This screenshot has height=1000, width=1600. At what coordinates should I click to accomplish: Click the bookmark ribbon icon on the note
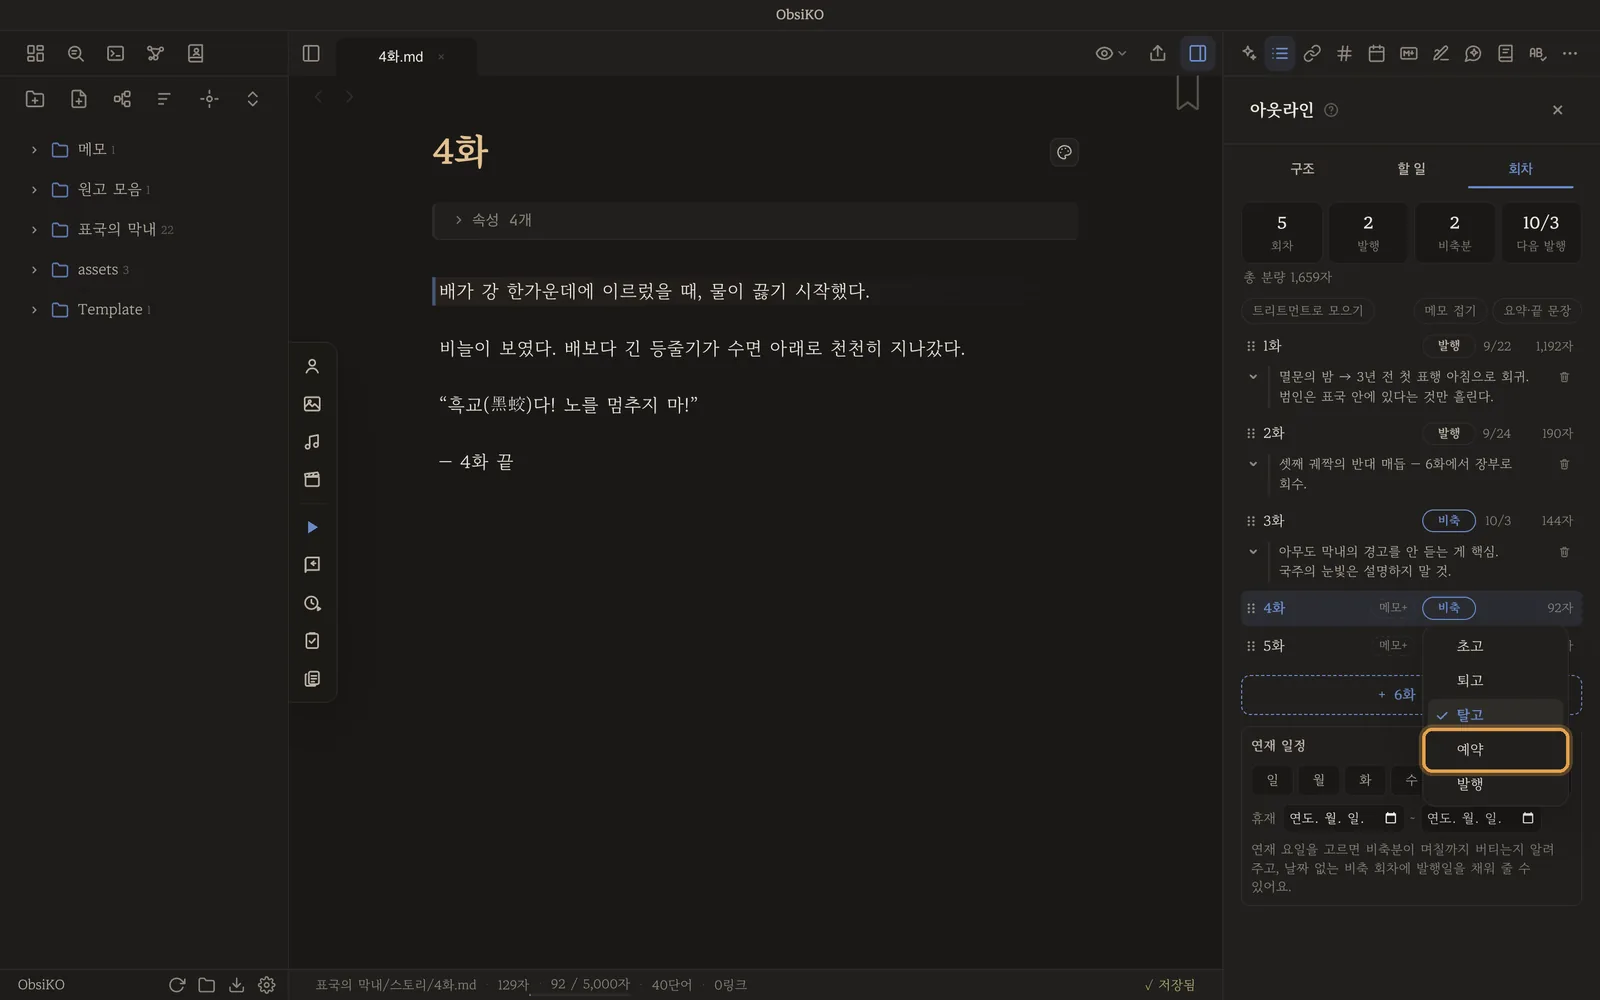(1187, 93)
